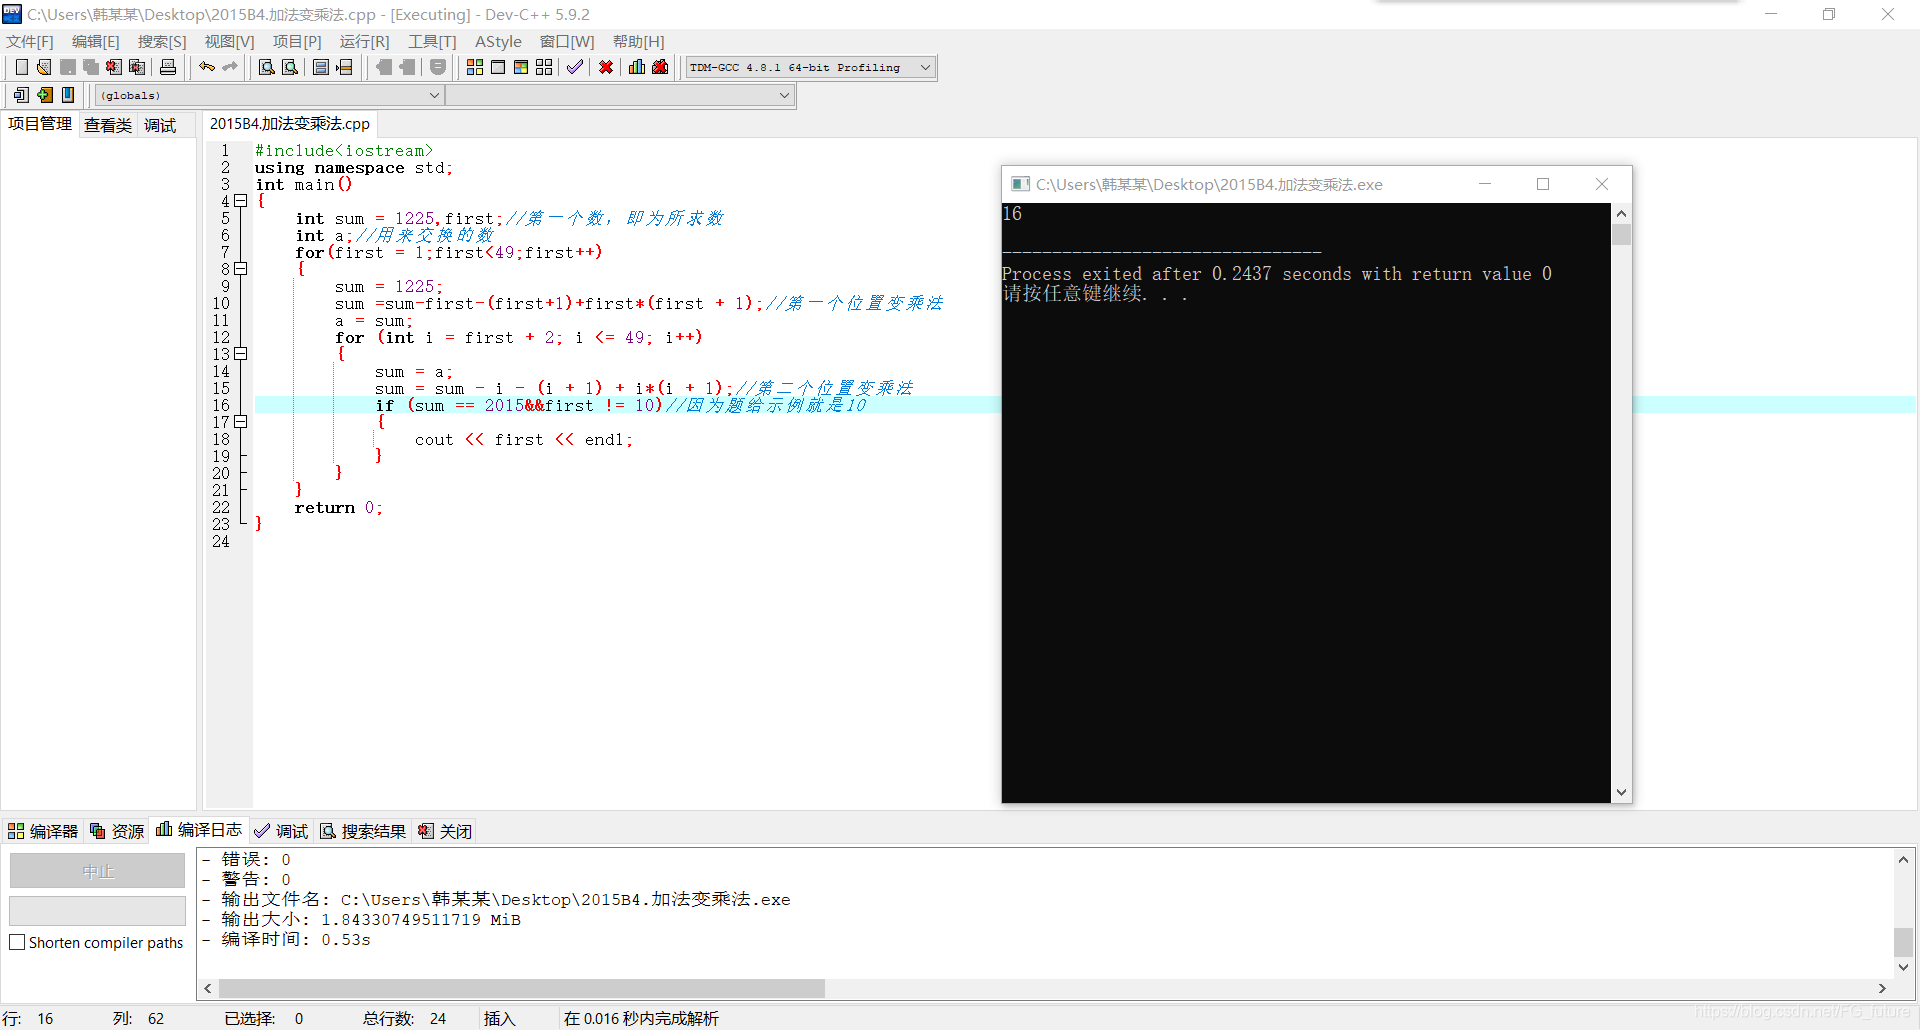Click the 关闭 bottom panel tab

pos(445,831)
